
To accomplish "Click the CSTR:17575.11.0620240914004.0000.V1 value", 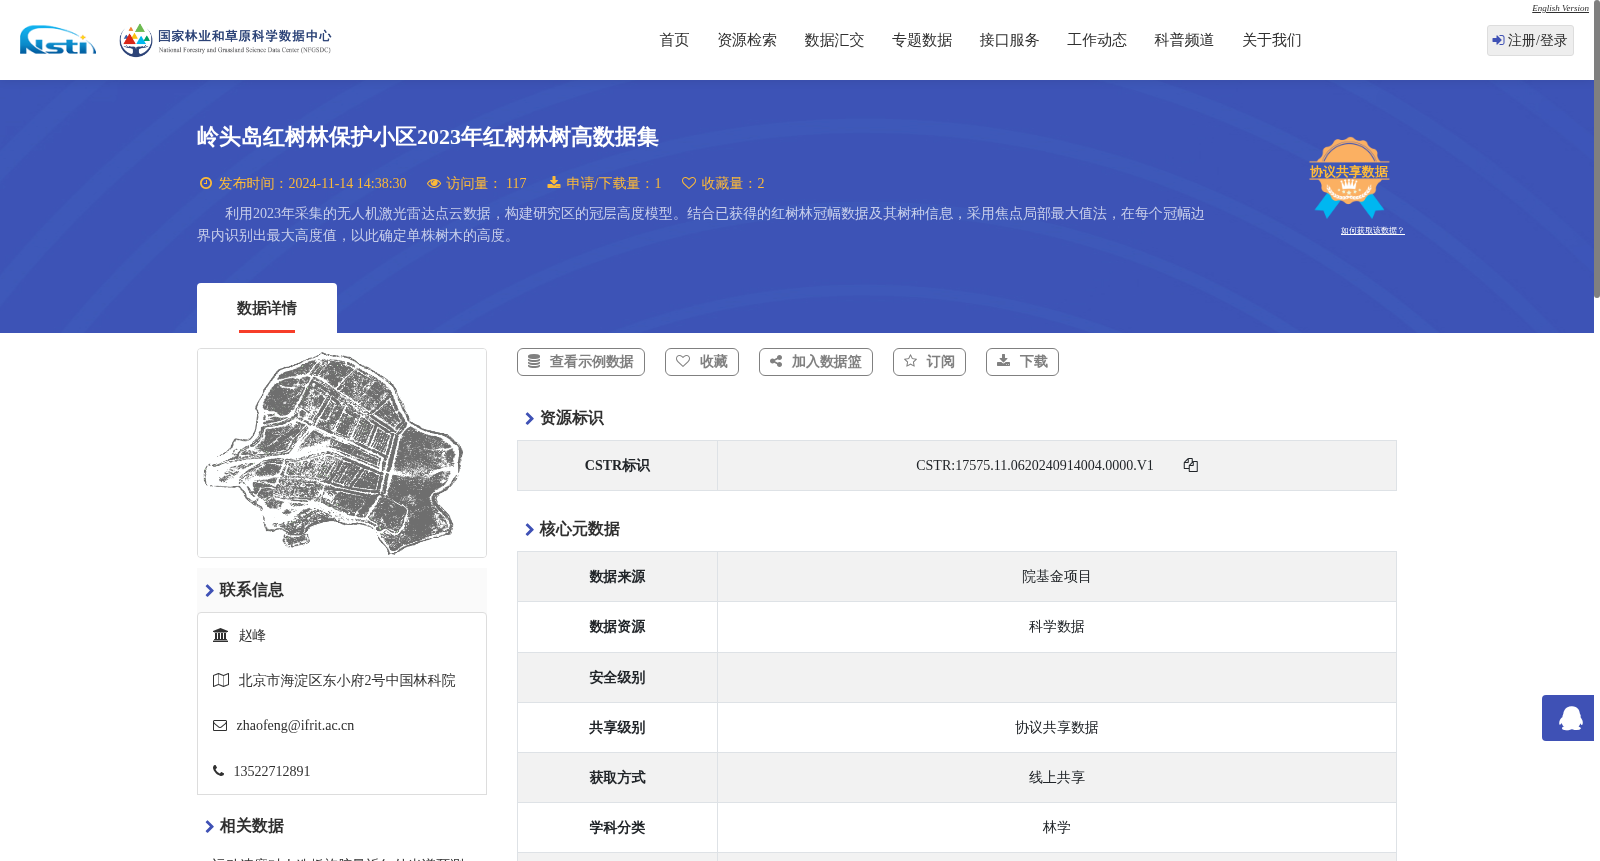I will pos(1034,466).
